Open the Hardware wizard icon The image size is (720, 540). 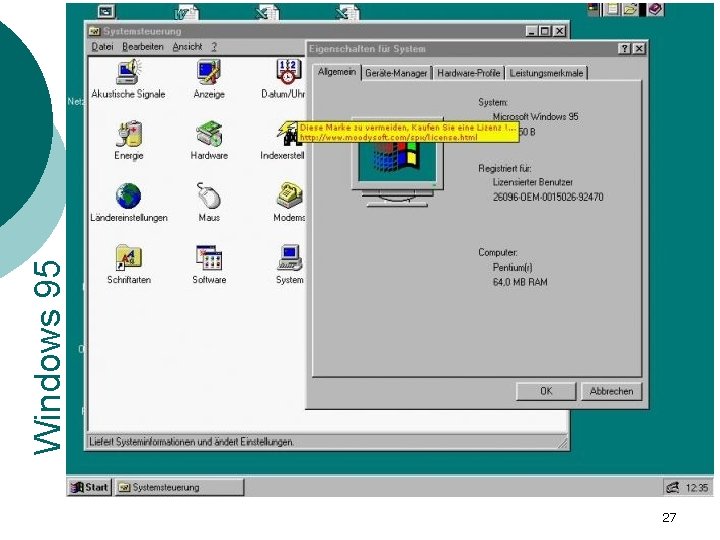(x=209, y=134)
